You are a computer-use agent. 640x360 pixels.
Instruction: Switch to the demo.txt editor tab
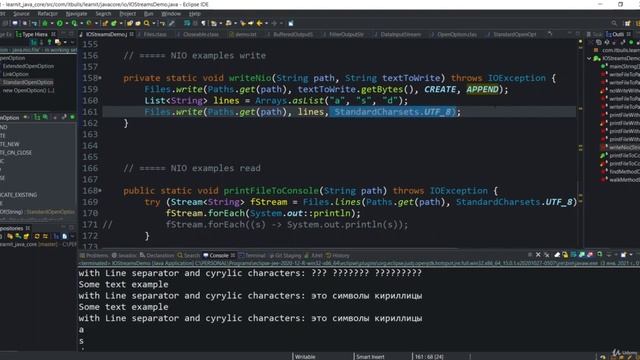245,34
